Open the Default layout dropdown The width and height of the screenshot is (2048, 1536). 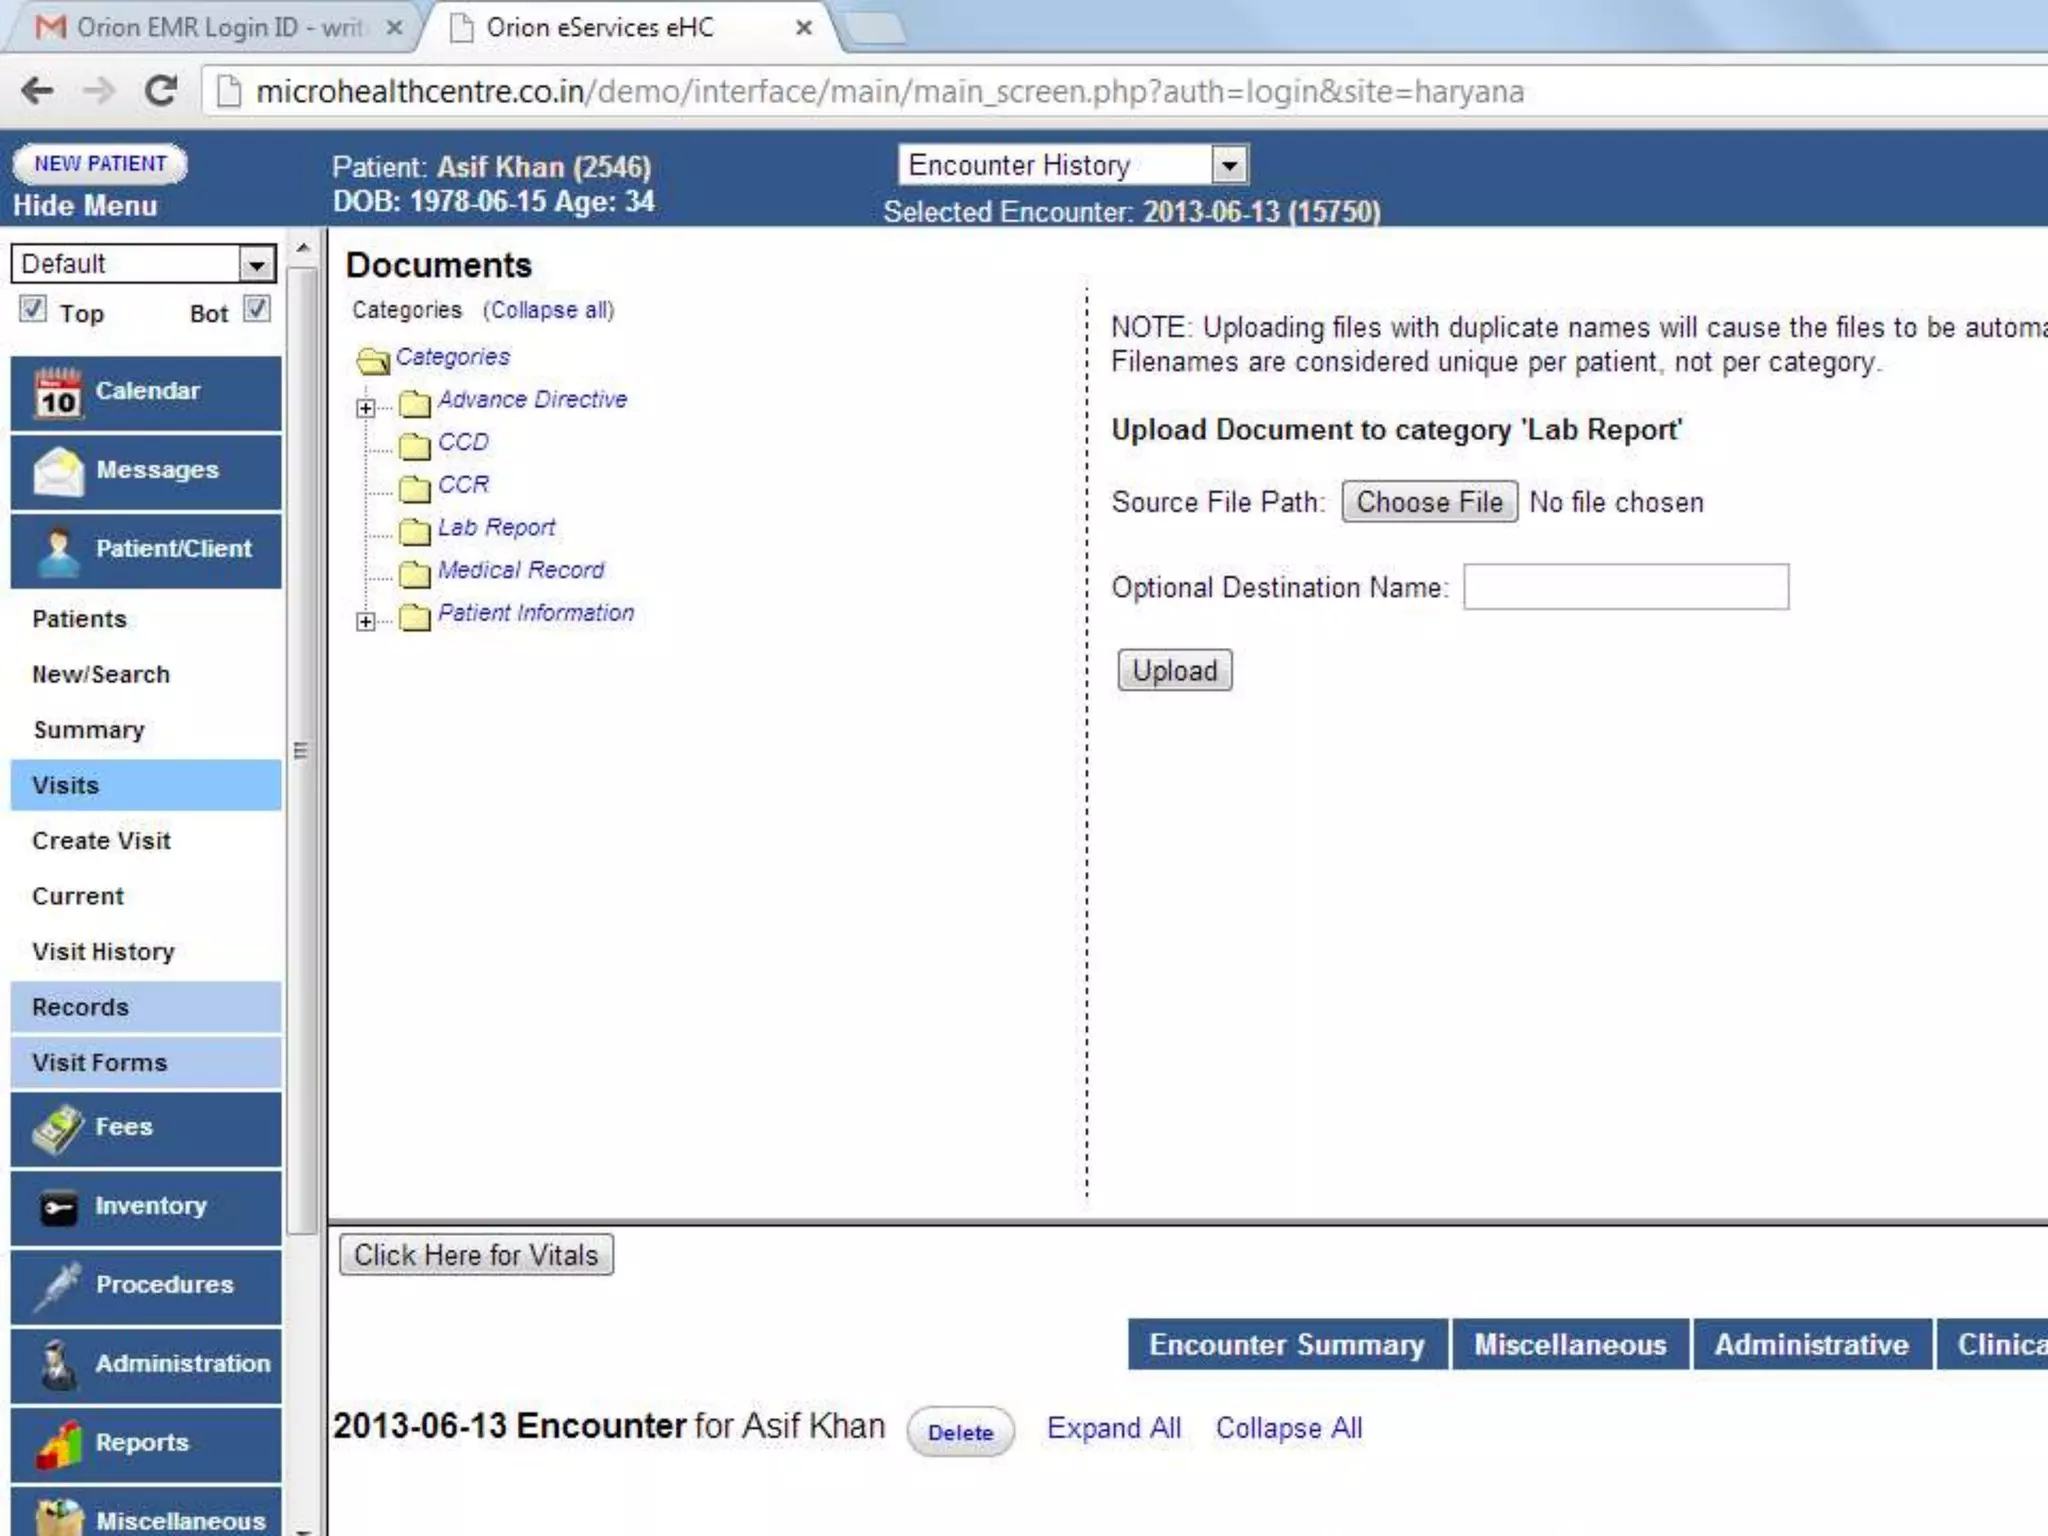coord(256,264)
